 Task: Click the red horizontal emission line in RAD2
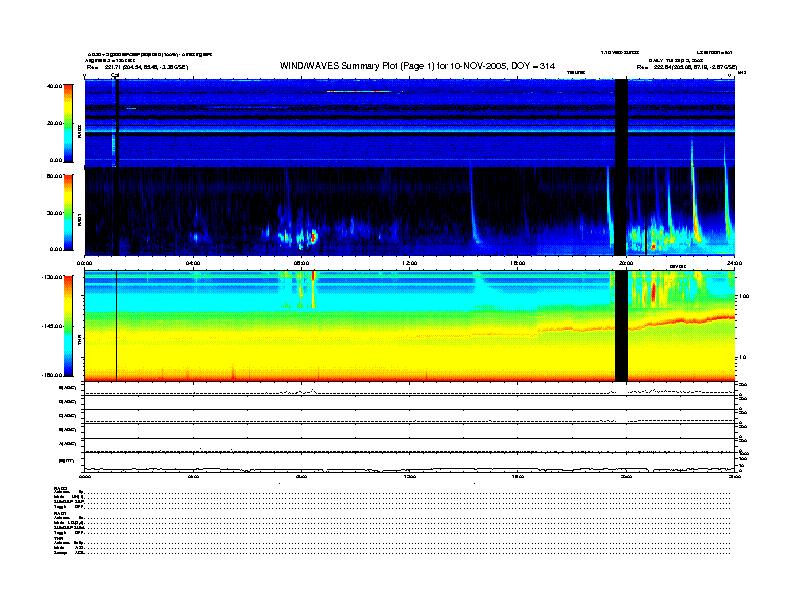point(359,91)
